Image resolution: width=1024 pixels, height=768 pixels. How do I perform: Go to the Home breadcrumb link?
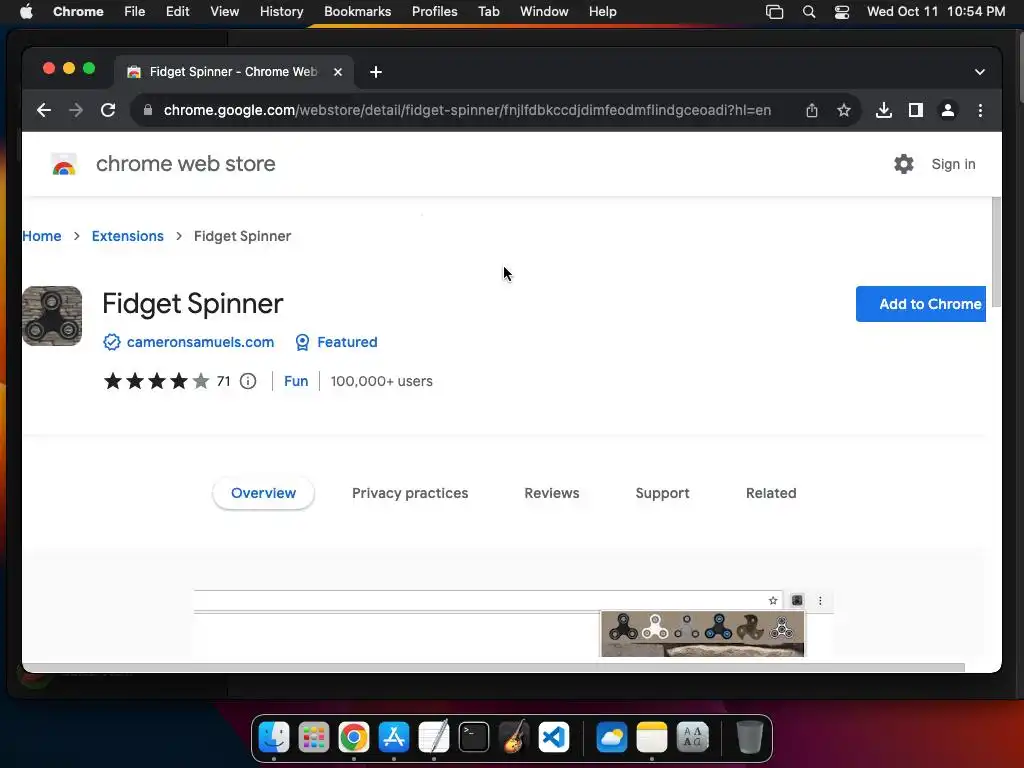click(42, 236)
